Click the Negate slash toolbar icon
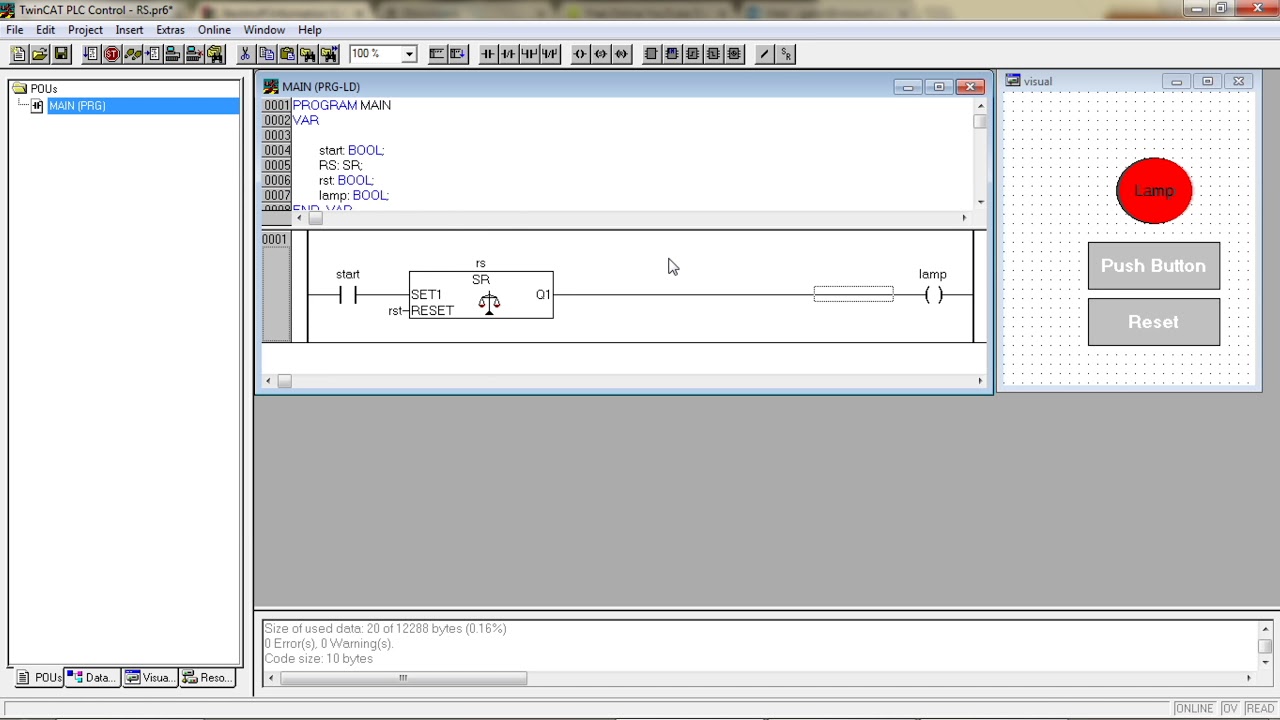 tap(764, 54)
